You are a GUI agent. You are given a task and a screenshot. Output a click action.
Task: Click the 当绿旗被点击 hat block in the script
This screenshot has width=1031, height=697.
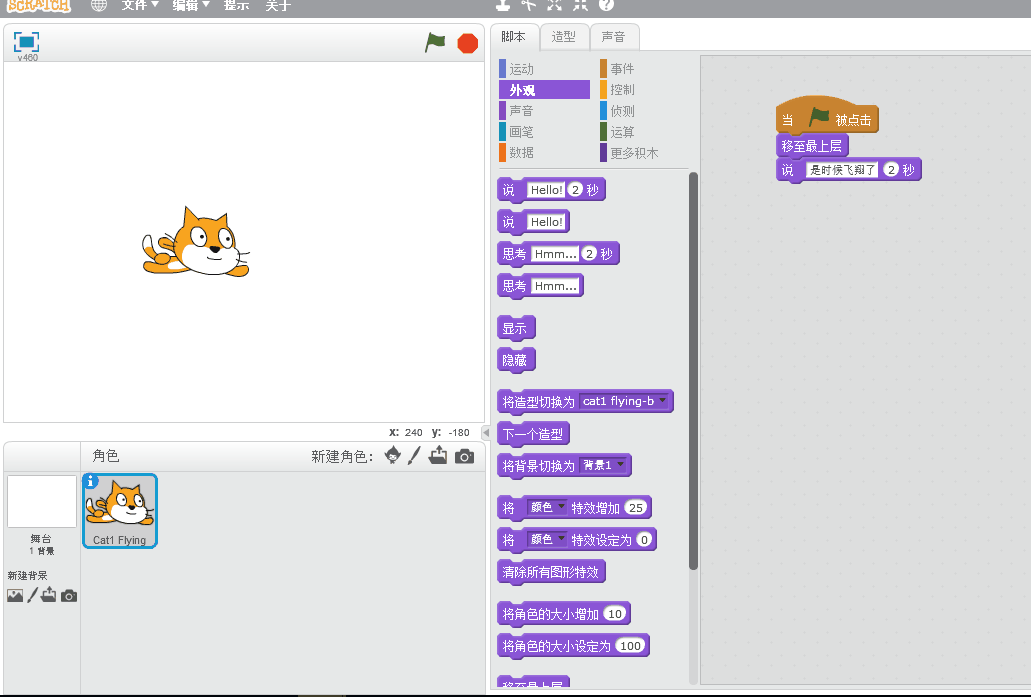tap(827, 118)
